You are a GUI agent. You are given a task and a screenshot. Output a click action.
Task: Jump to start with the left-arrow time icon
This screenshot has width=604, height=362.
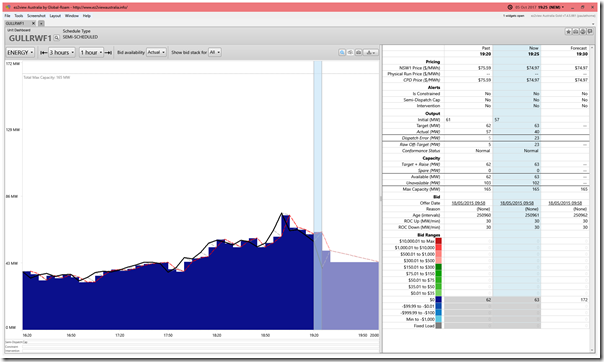tap(44, 52)
